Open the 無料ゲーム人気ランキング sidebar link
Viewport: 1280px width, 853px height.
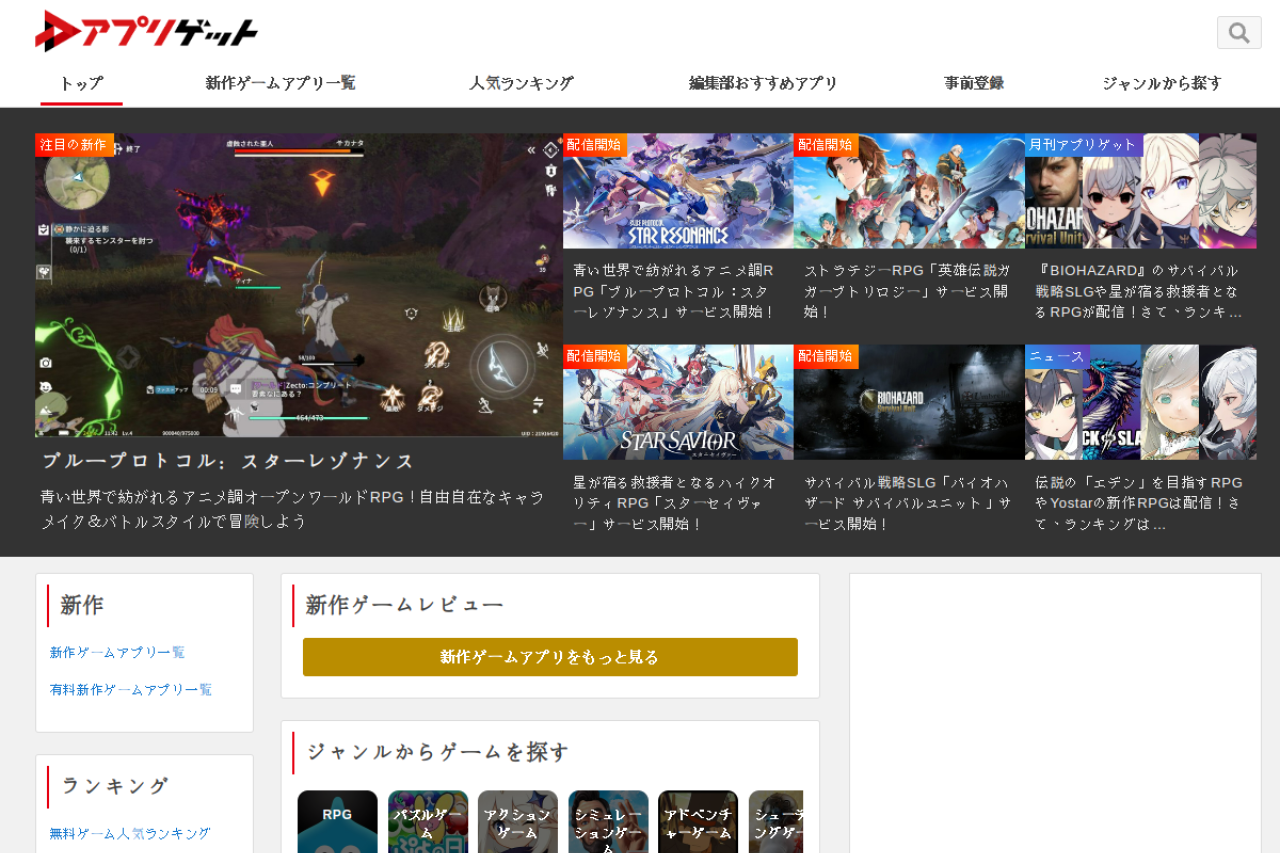click(x=130, y=833)
